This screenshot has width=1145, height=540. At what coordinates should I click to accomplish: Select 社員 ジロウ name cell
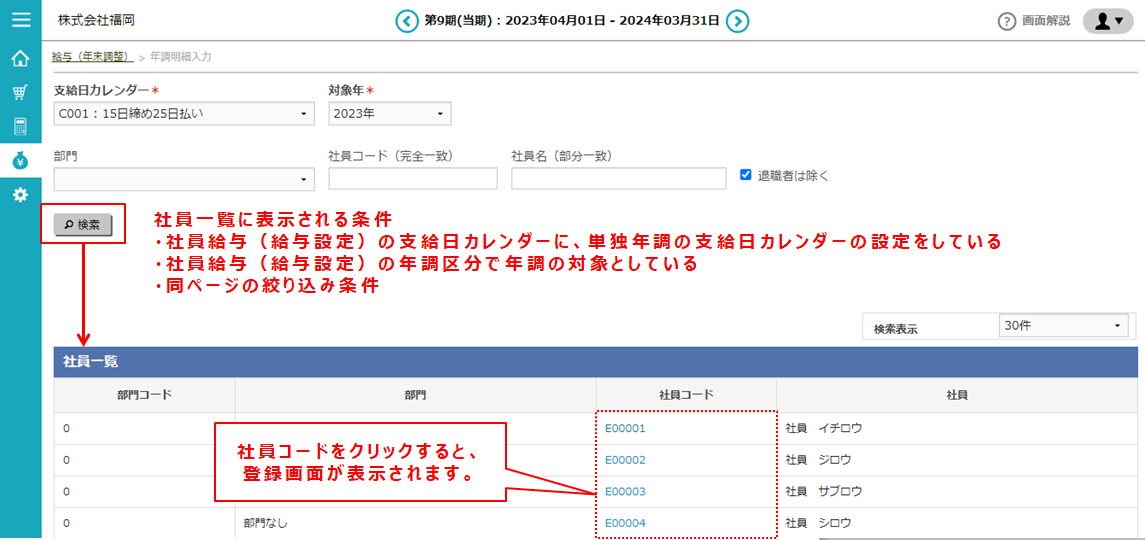point(957,460)
